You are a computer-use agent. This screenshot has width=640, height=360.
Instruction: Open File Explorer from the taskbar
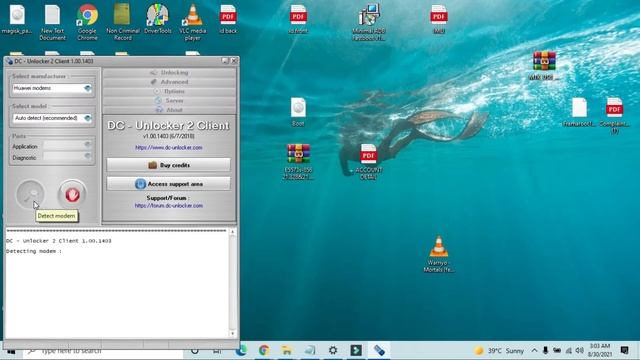(287, 350)
